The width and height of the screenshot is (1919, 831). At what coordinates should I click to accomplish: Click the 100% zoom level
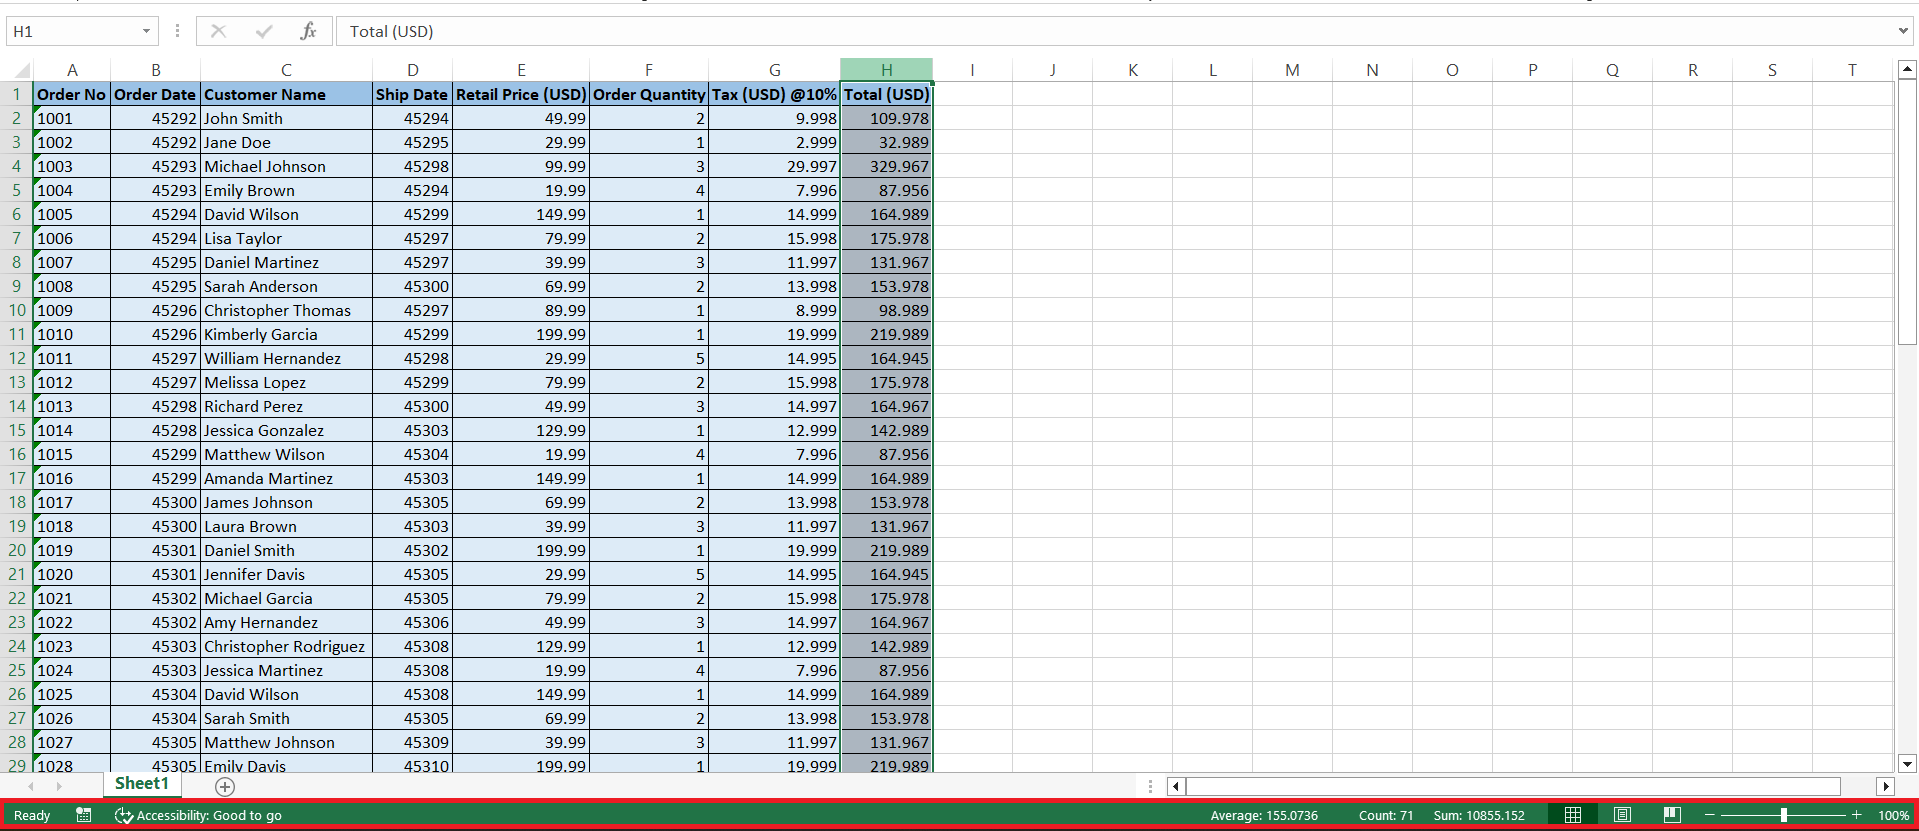click(1893, 815)
